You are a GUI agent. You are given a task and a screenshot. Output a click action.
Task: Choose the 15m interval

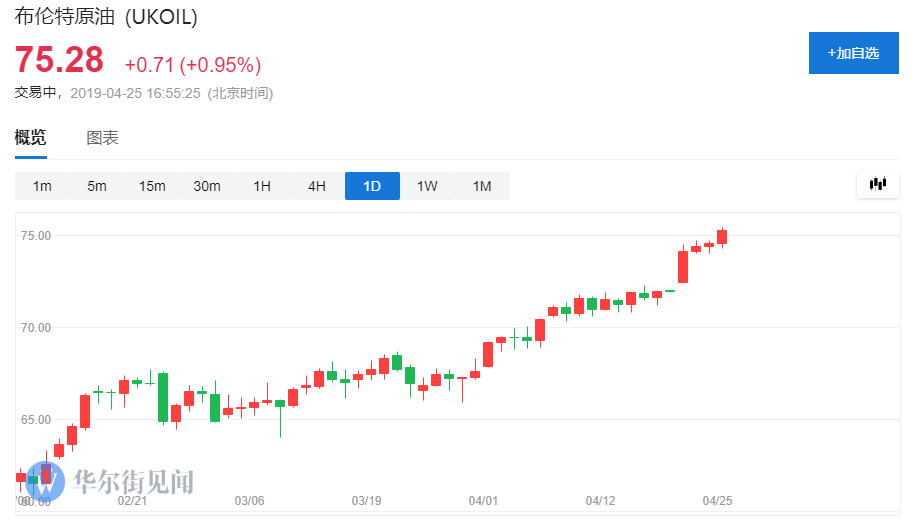click(x=152, y=186)
